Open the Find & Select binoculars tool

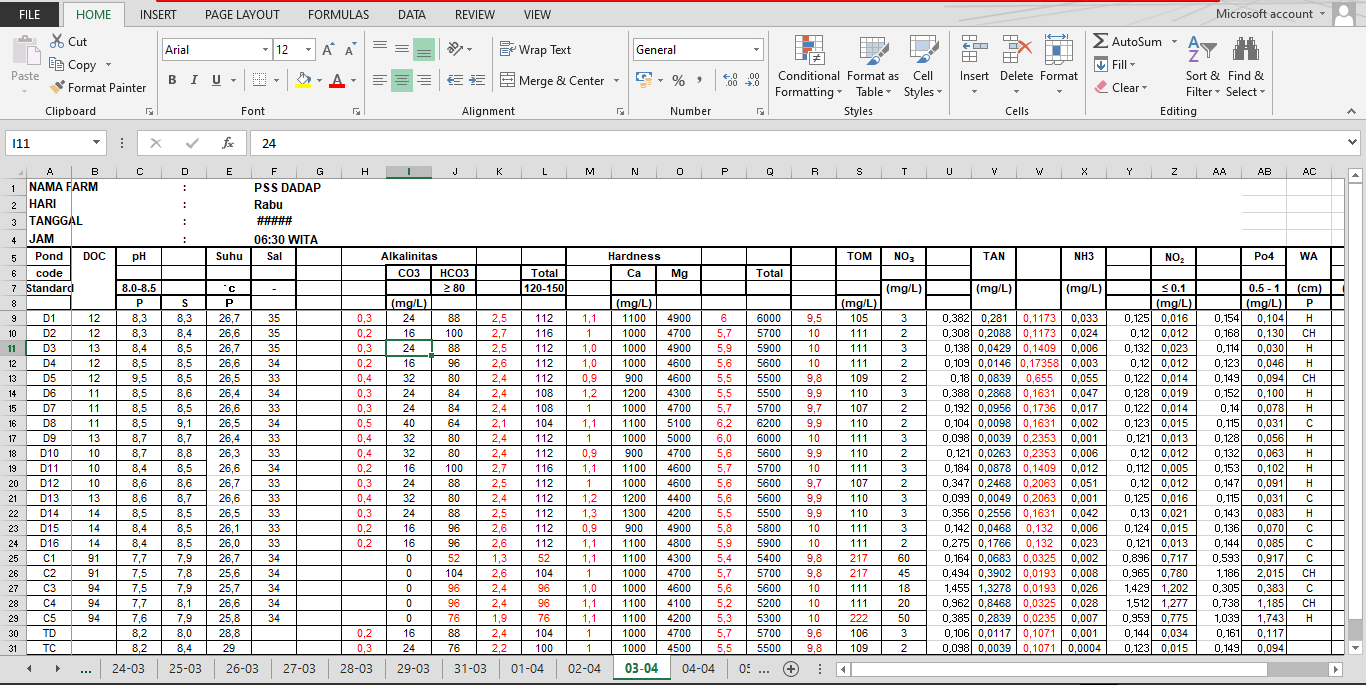(x=1245, y=68)
